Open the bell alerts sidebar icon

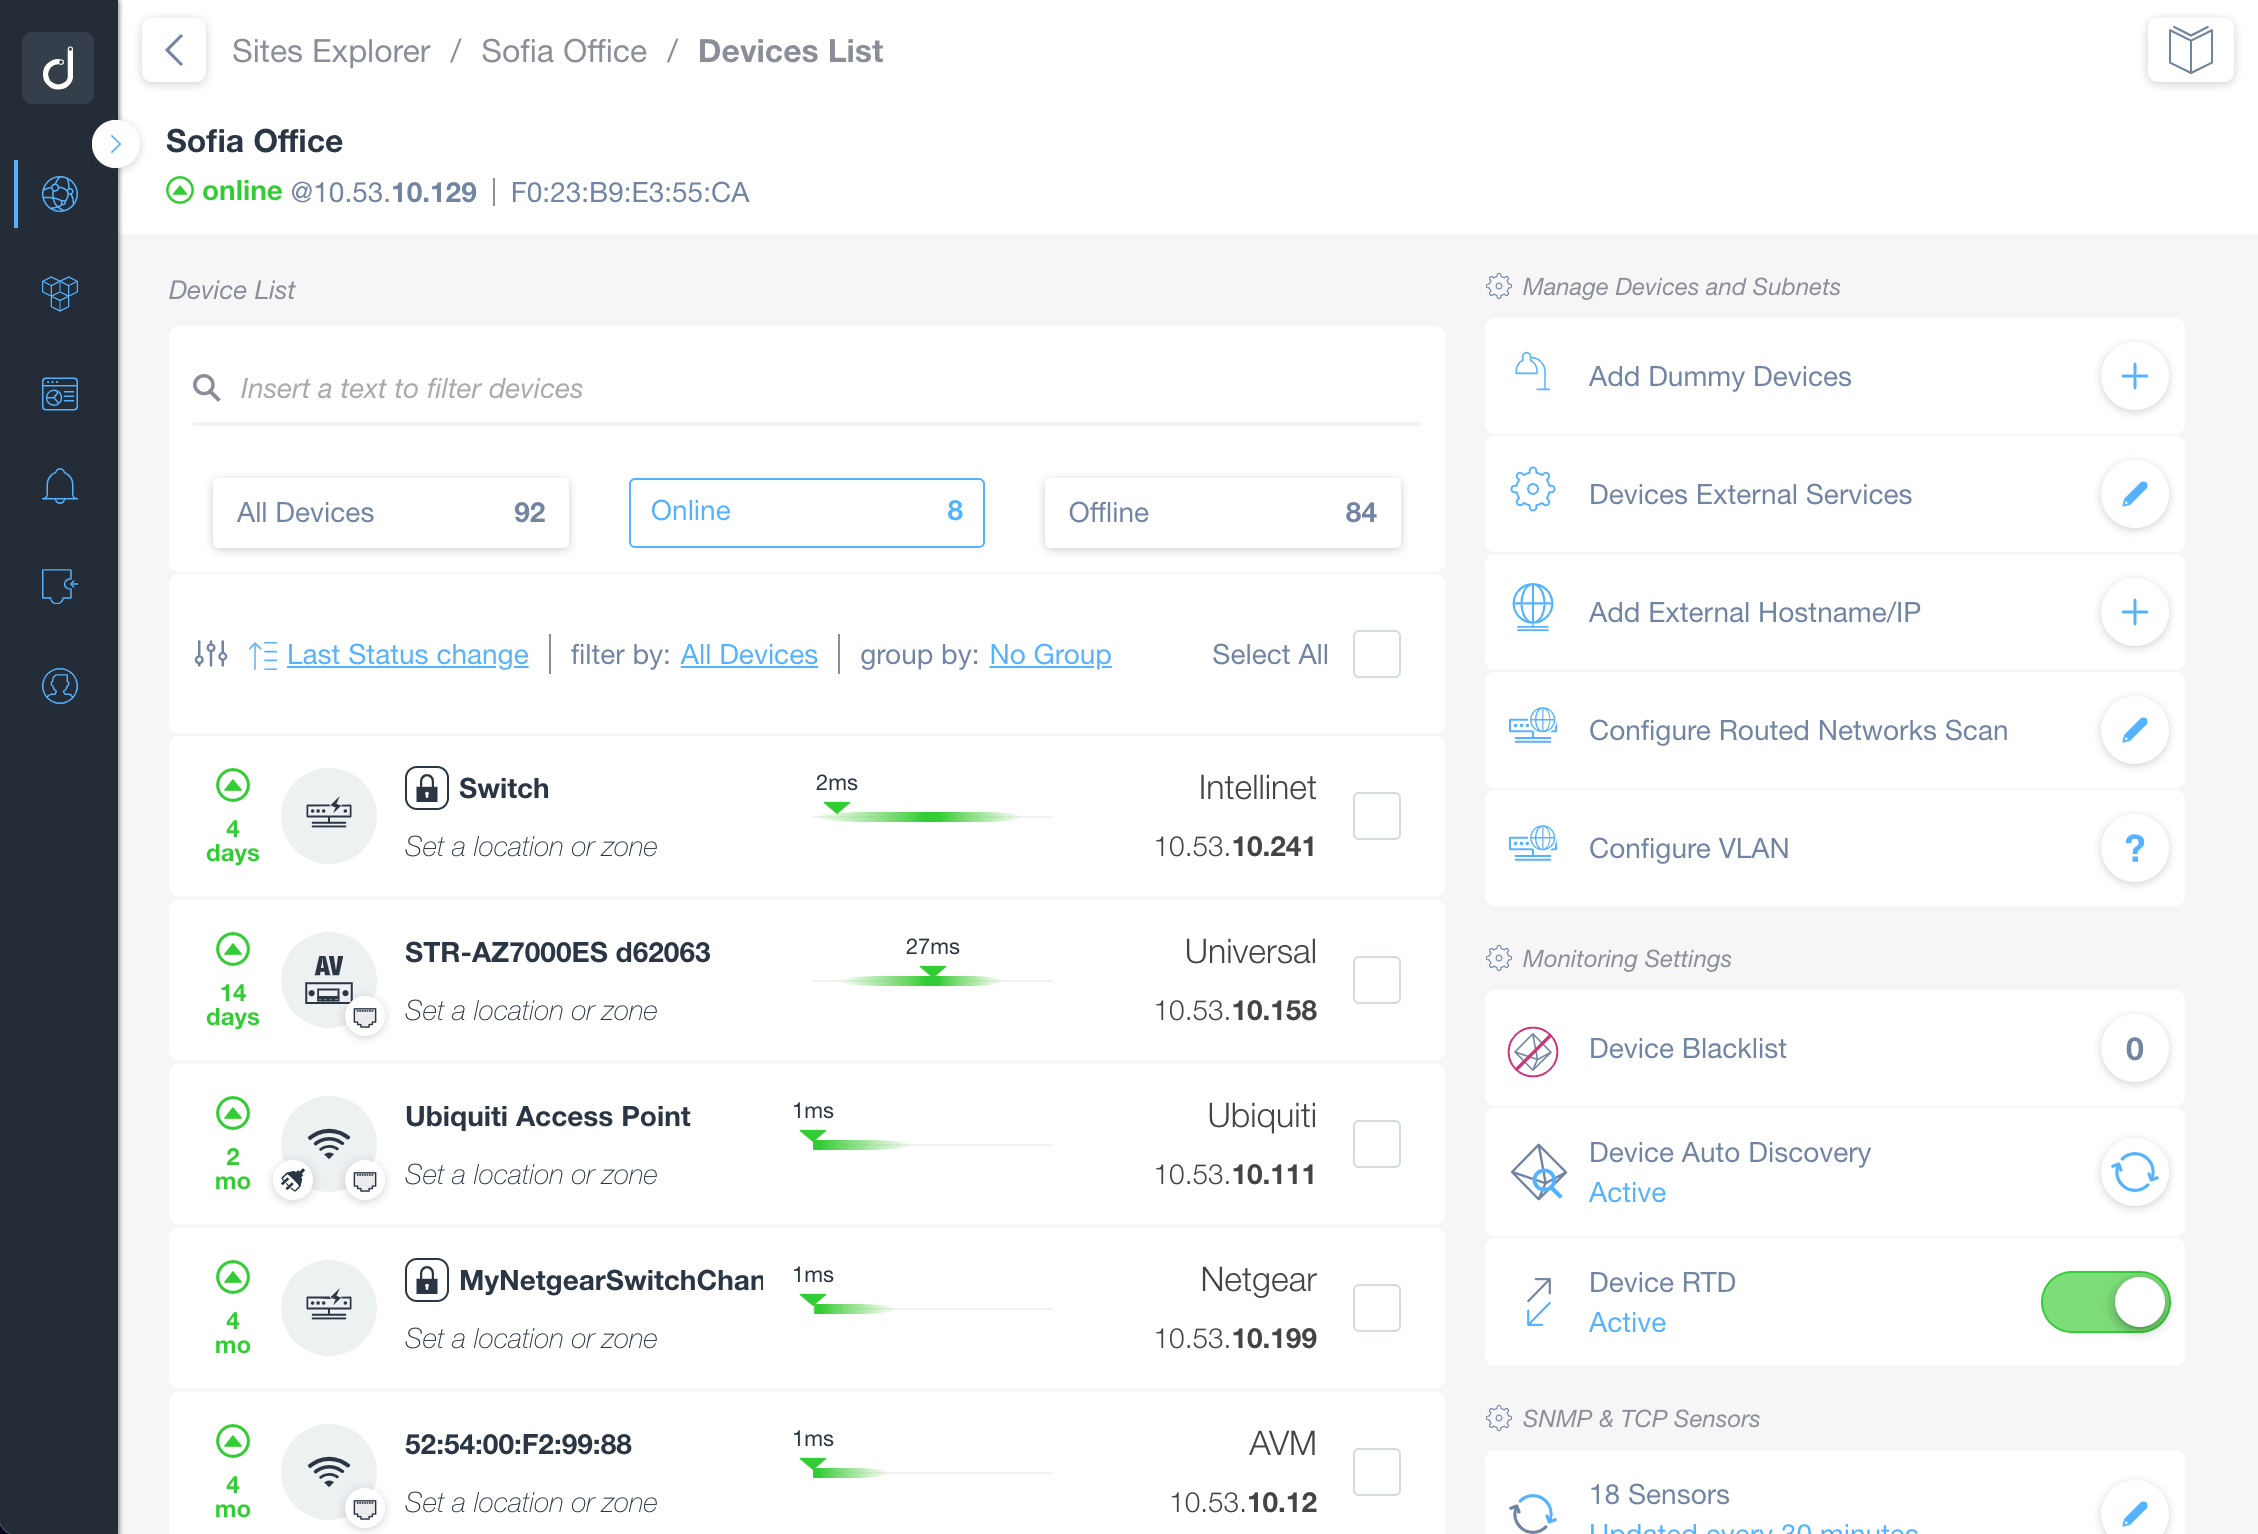60,487
